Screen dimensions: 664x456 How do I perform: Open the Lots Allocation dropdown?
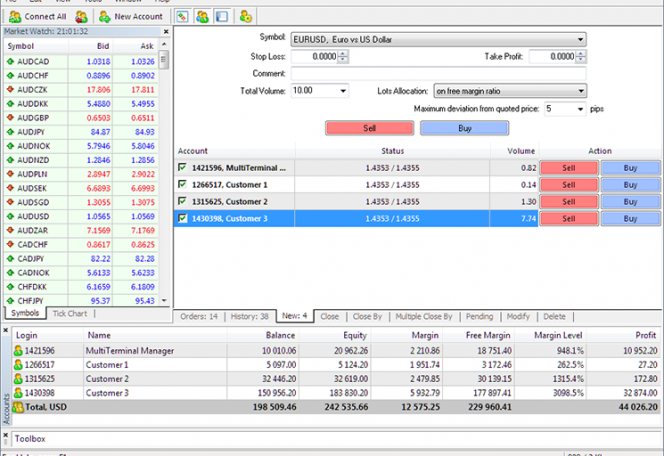pyautogui.click(x=581, y=91)
